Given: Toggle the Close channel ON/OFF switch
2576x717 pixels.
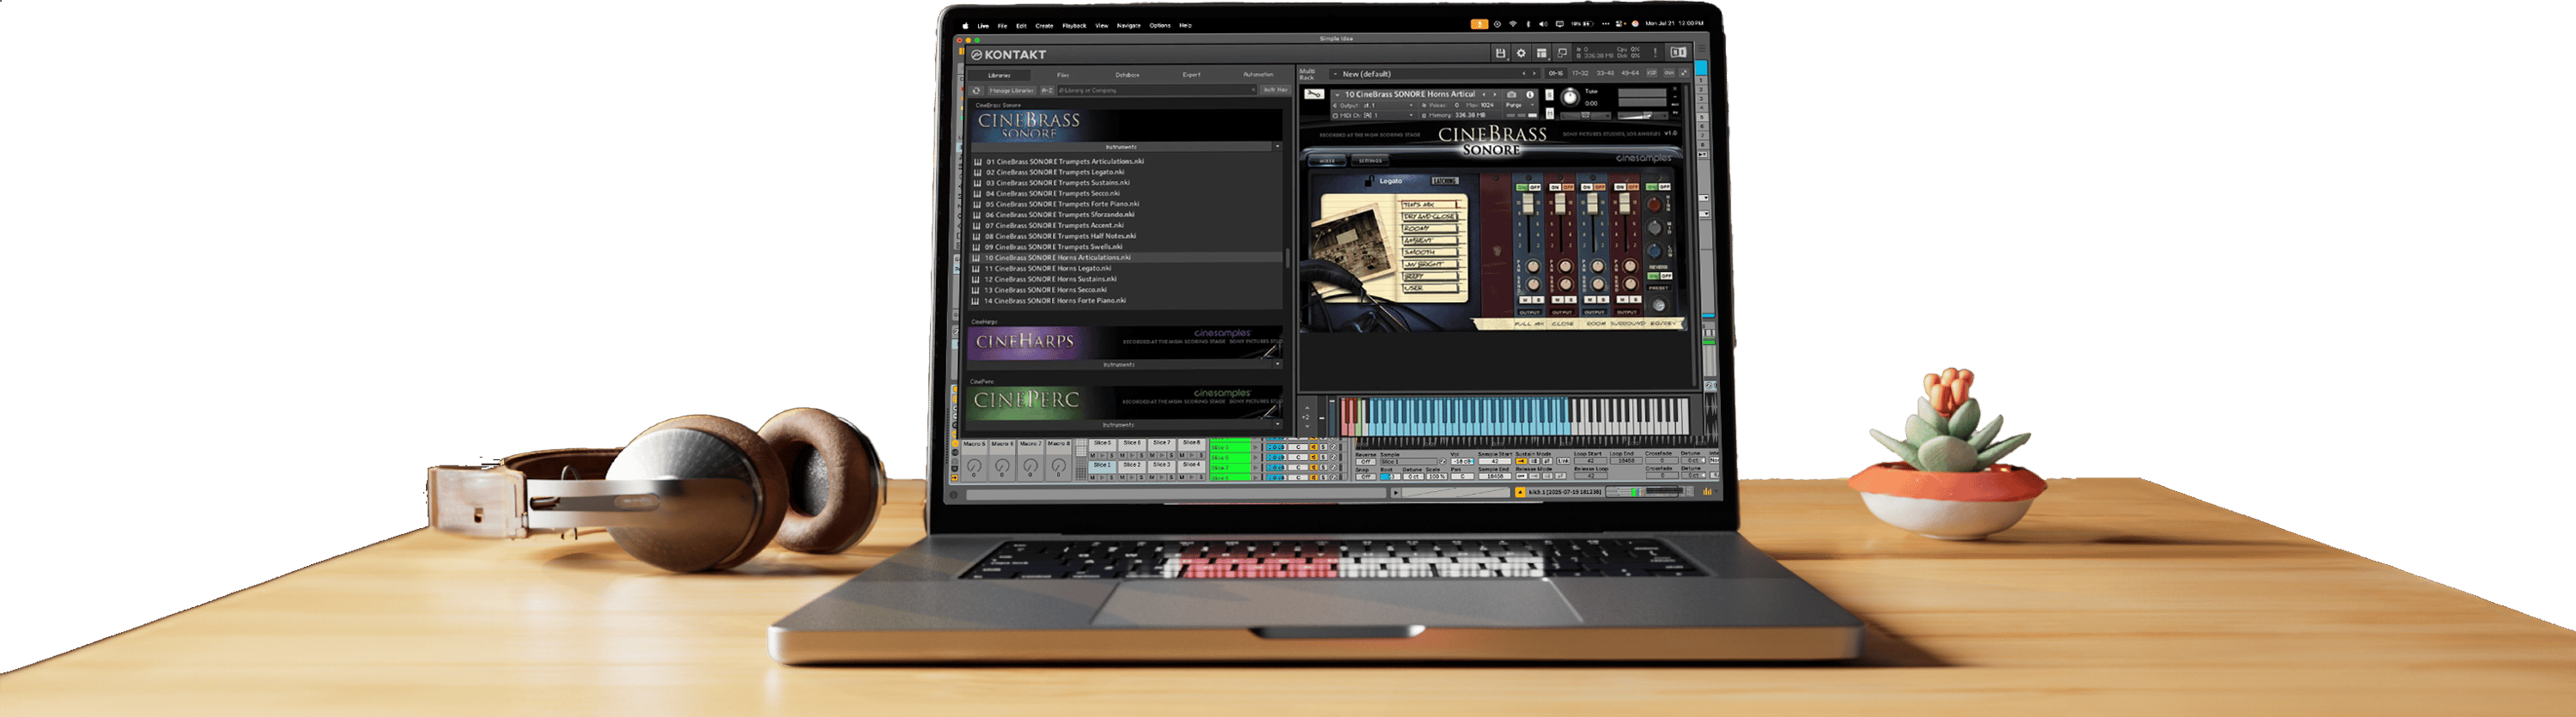Looking at the screenshot, I should point(1562,187).
